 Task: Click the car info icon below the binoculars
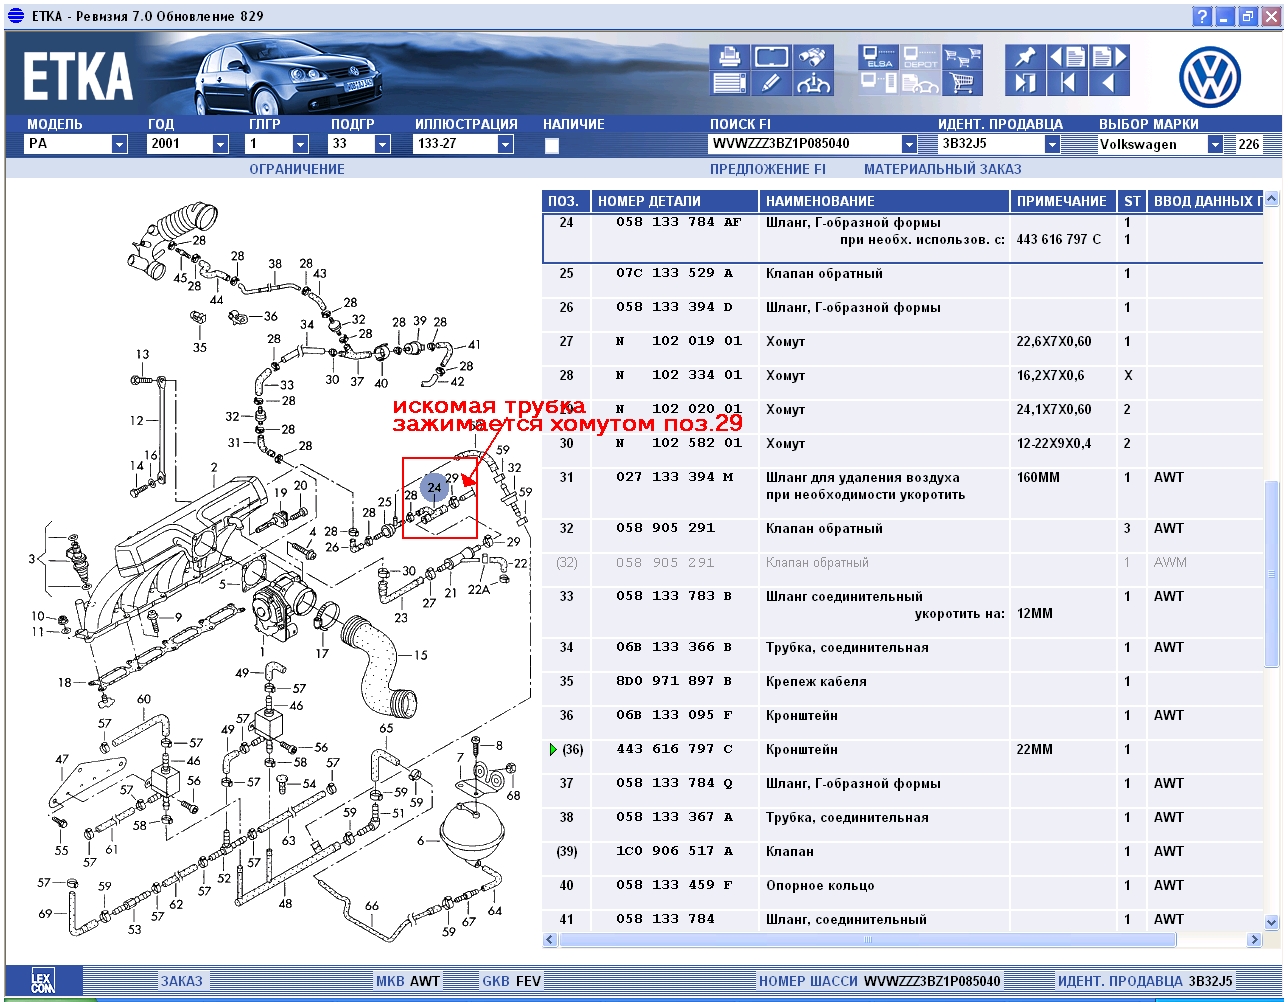tap(813, 84)
